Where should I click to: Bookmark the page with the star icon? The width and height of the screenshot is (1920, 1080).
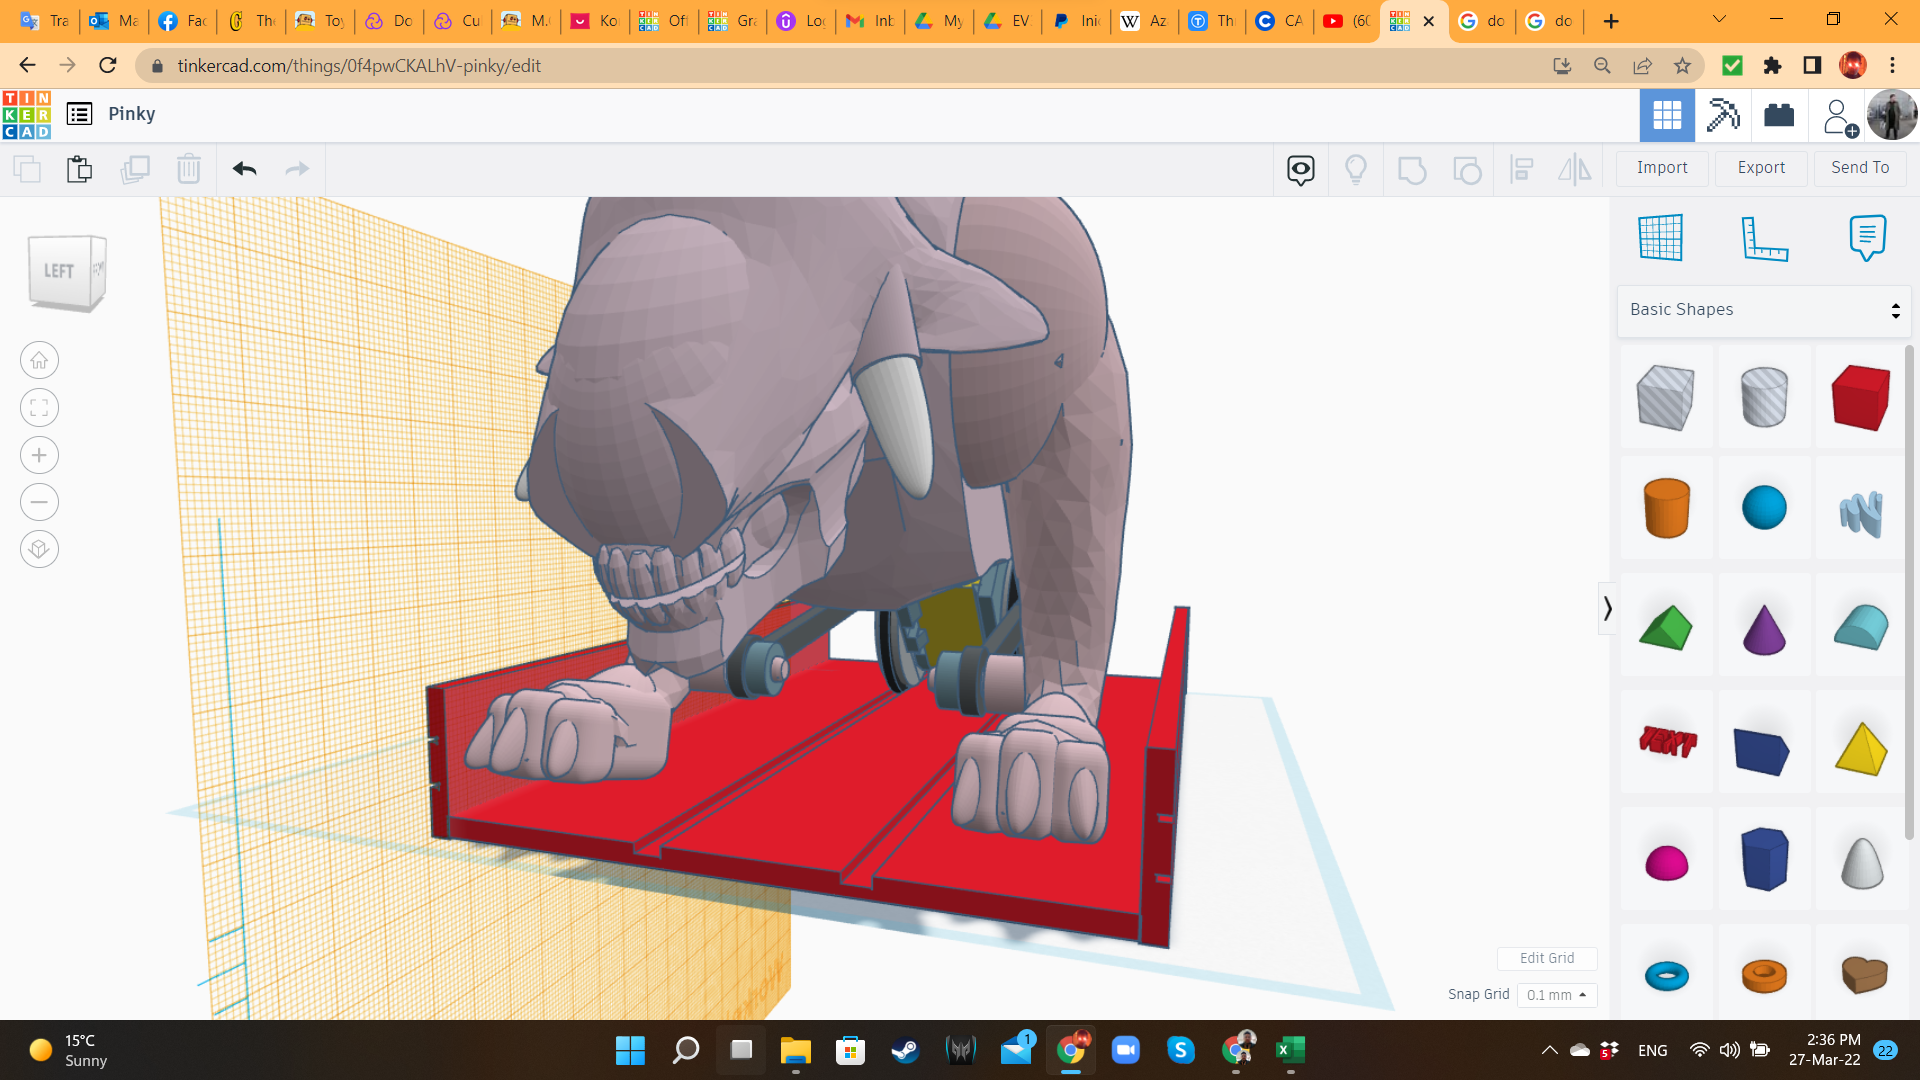(1682, 66)
